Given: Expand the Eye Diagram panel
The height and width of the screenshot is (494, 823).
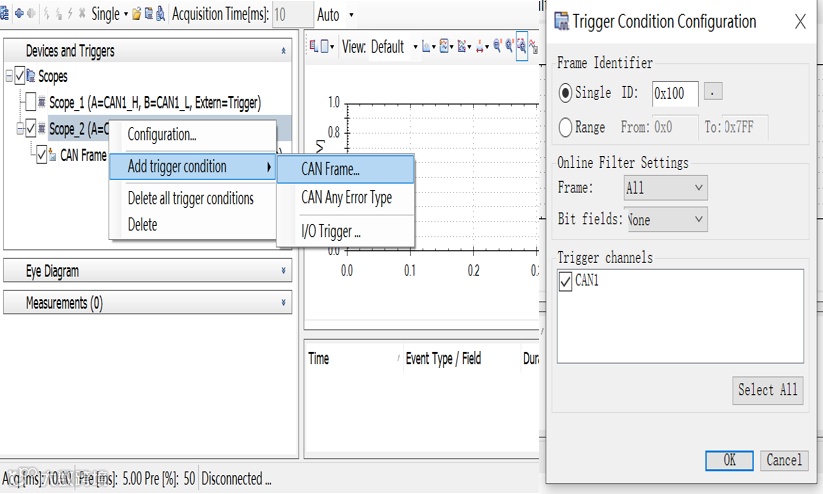Looking at the screenshot, I should click(283, 271).
